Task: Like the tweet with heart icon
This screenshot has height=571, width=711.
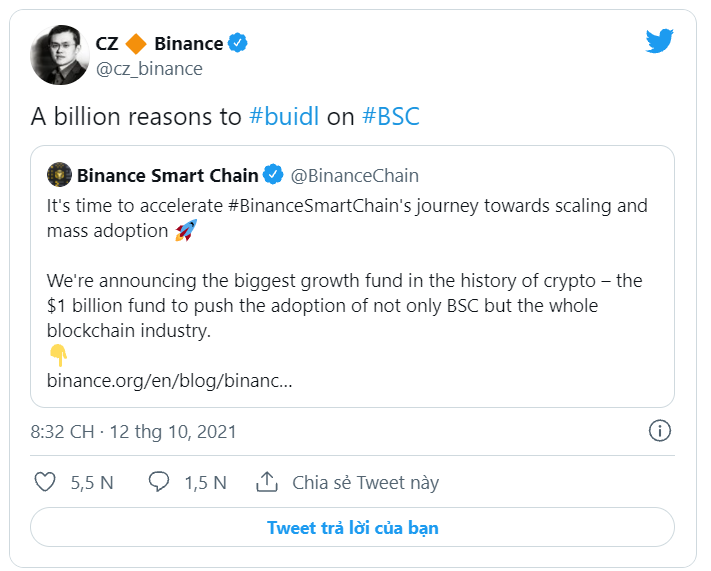Action: click(x=45, y=482)
